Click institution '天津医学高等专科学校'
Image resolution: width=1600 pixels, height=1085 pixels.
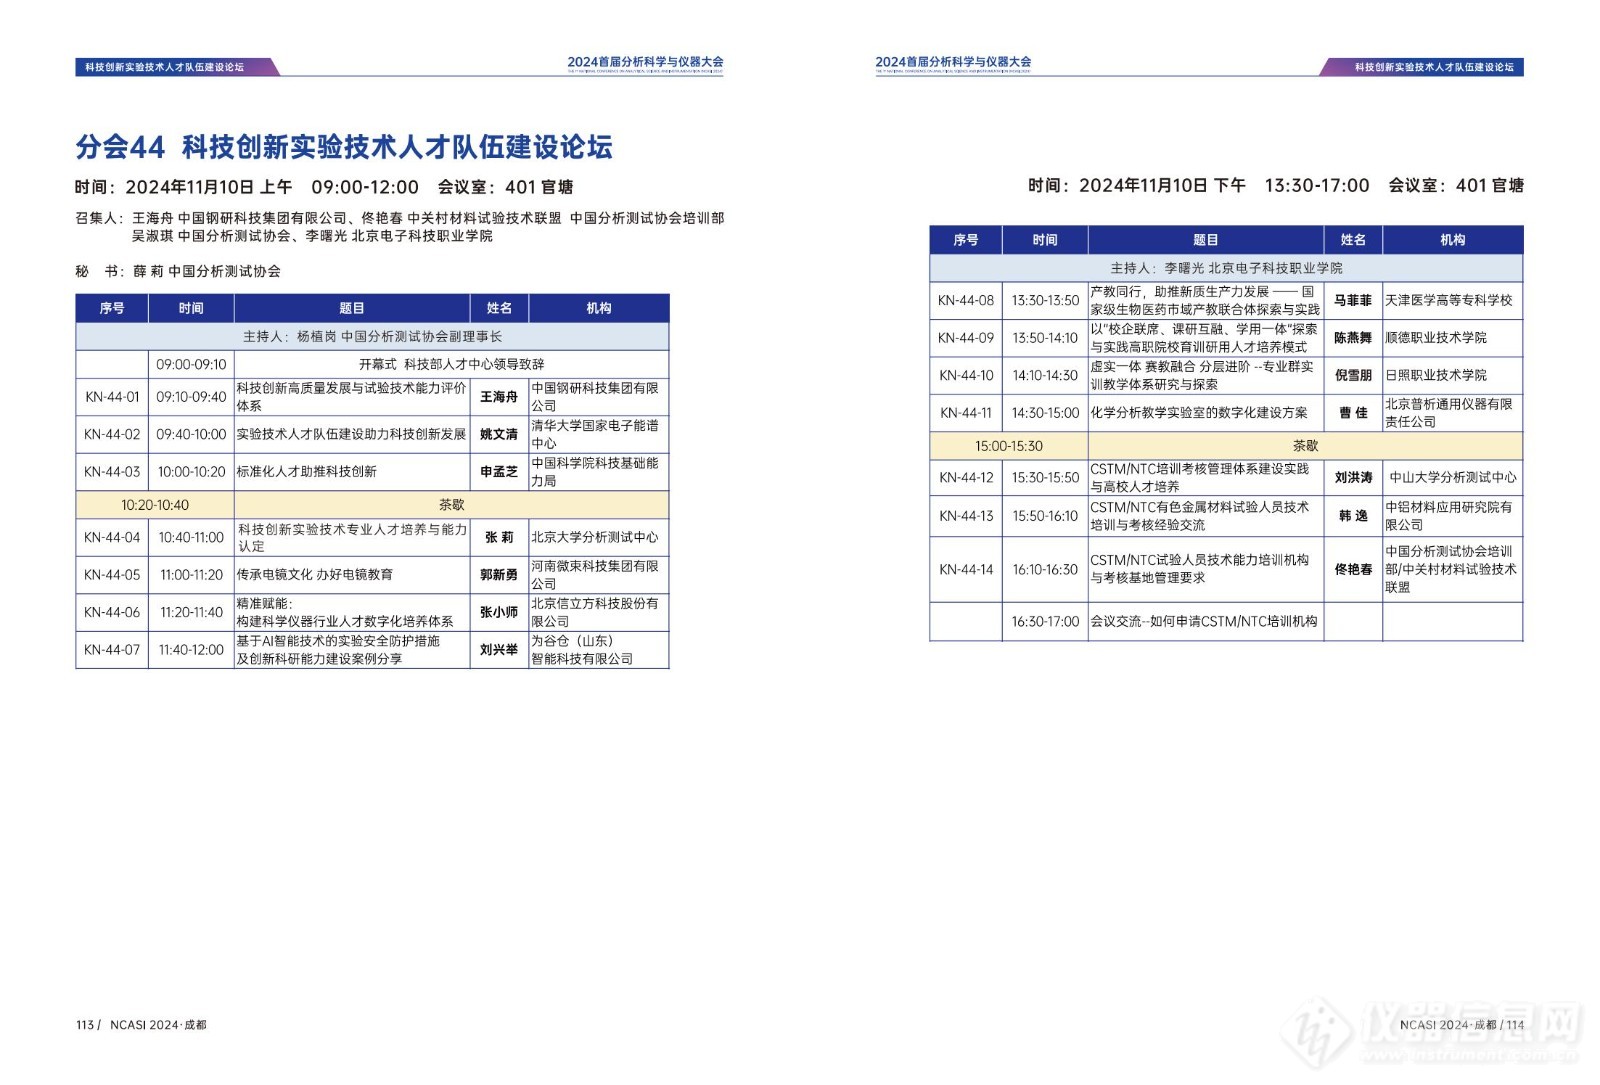[1449, 300]
